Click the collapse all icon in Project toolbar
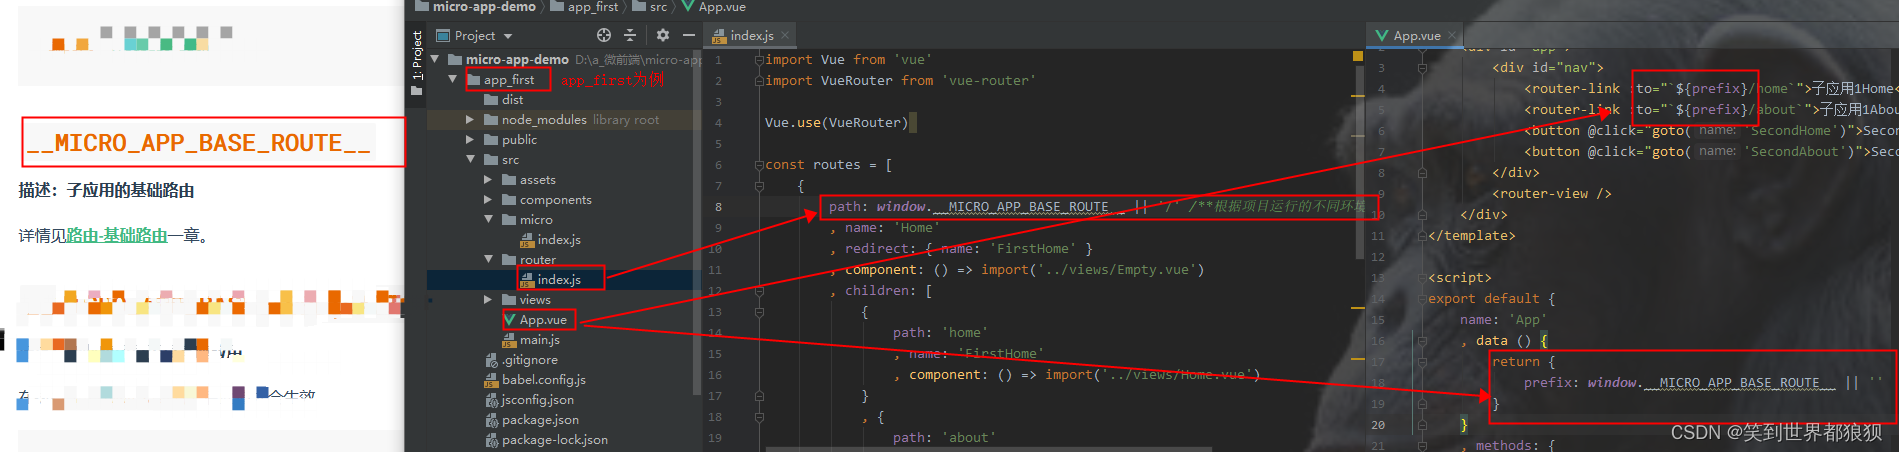 point(630,35)
